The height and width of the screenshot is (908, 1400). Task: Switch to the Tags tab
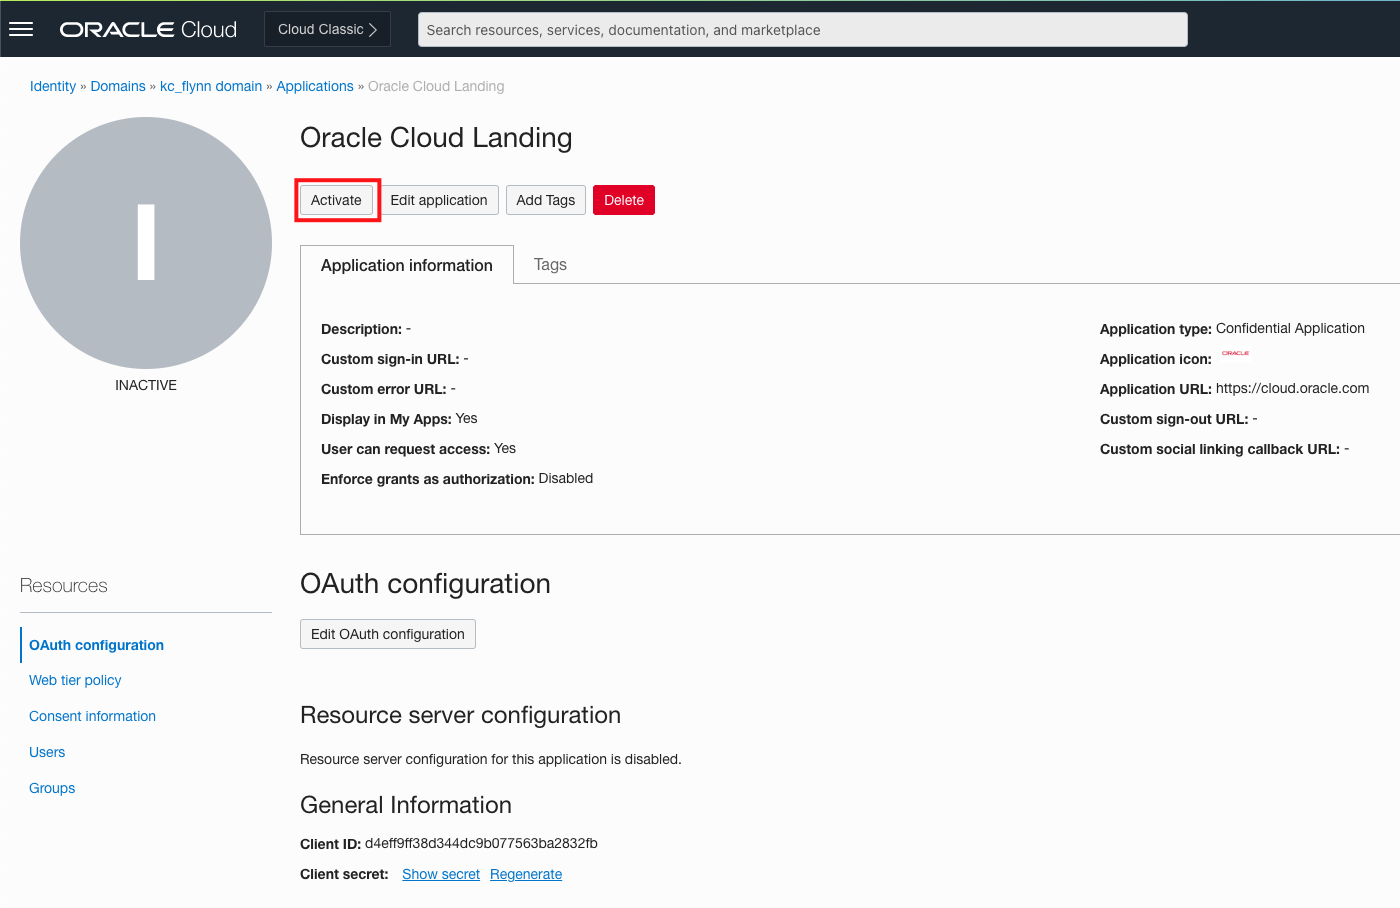point(550,265)
